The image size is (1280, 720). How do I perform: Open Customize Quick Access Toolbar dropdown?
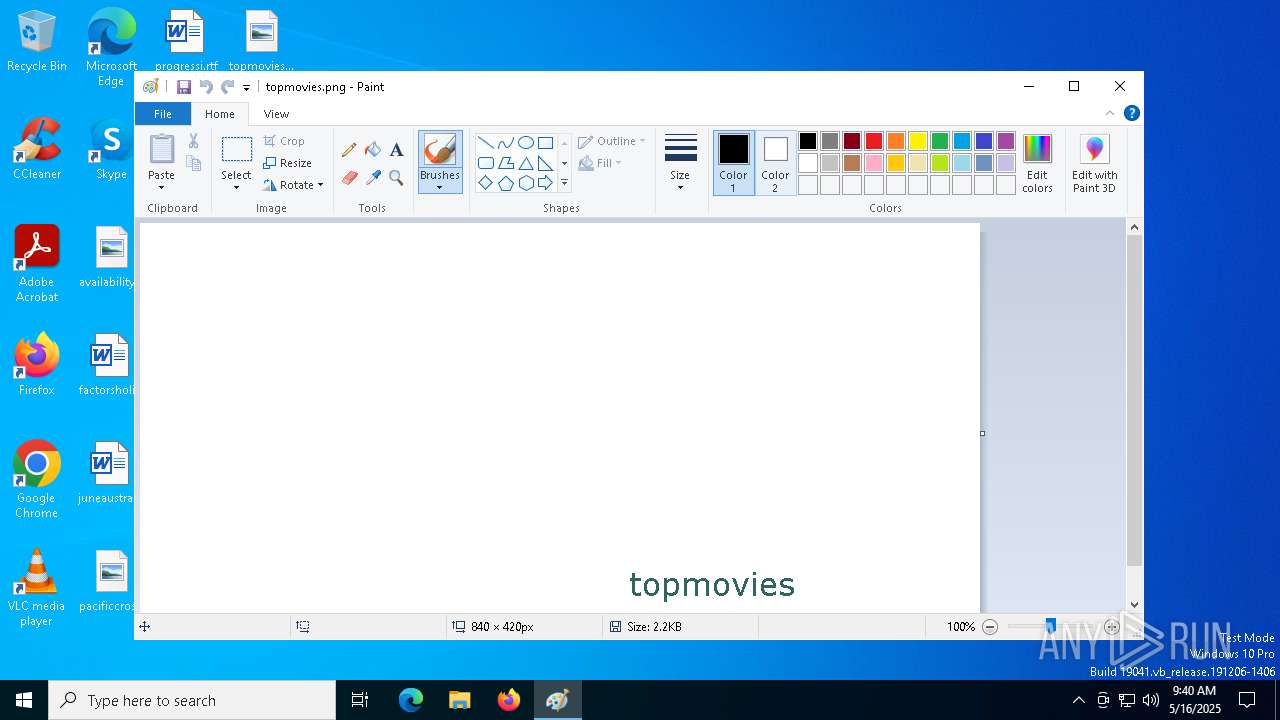(x=246, y=88)
